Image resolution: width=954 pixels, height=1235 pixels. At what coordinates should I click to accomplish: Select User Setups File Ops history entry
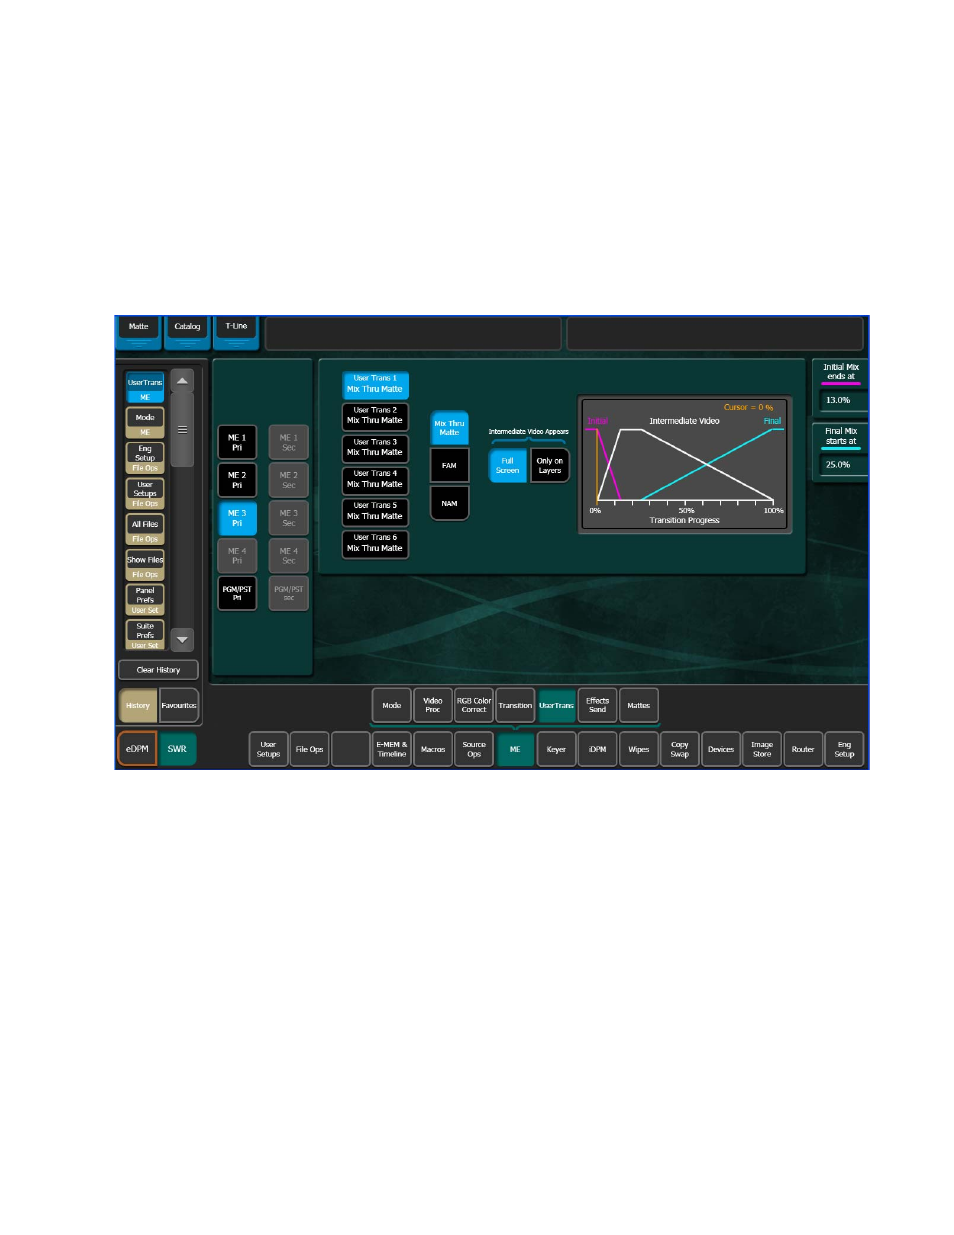tap(145, 494)
